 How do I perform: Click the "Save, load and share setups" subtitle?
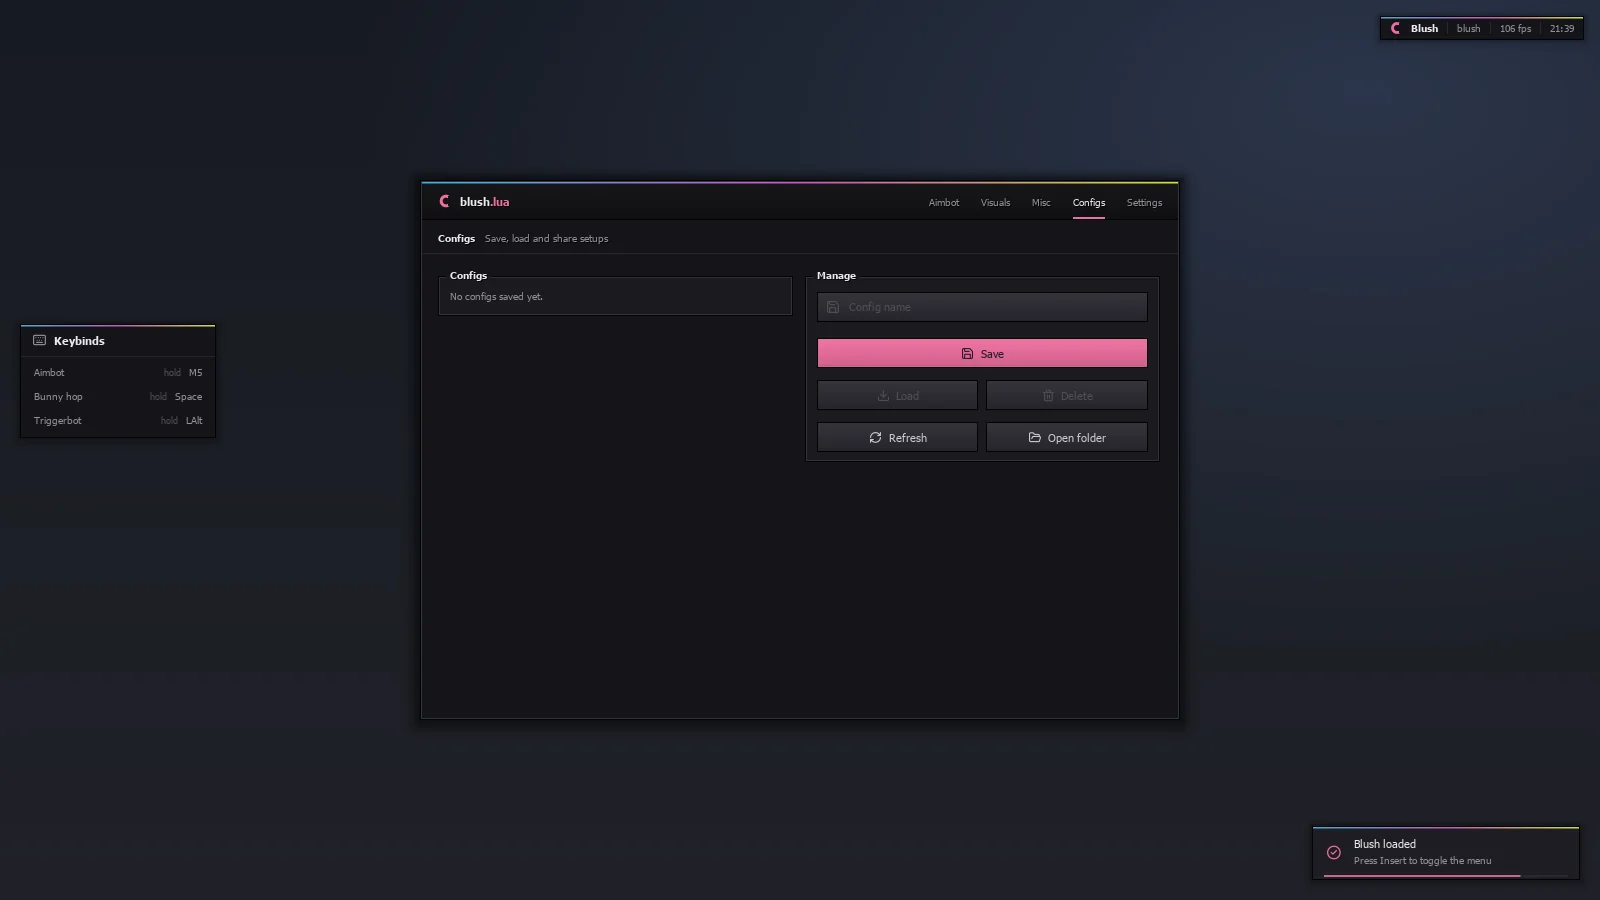[x=546, y=239]
